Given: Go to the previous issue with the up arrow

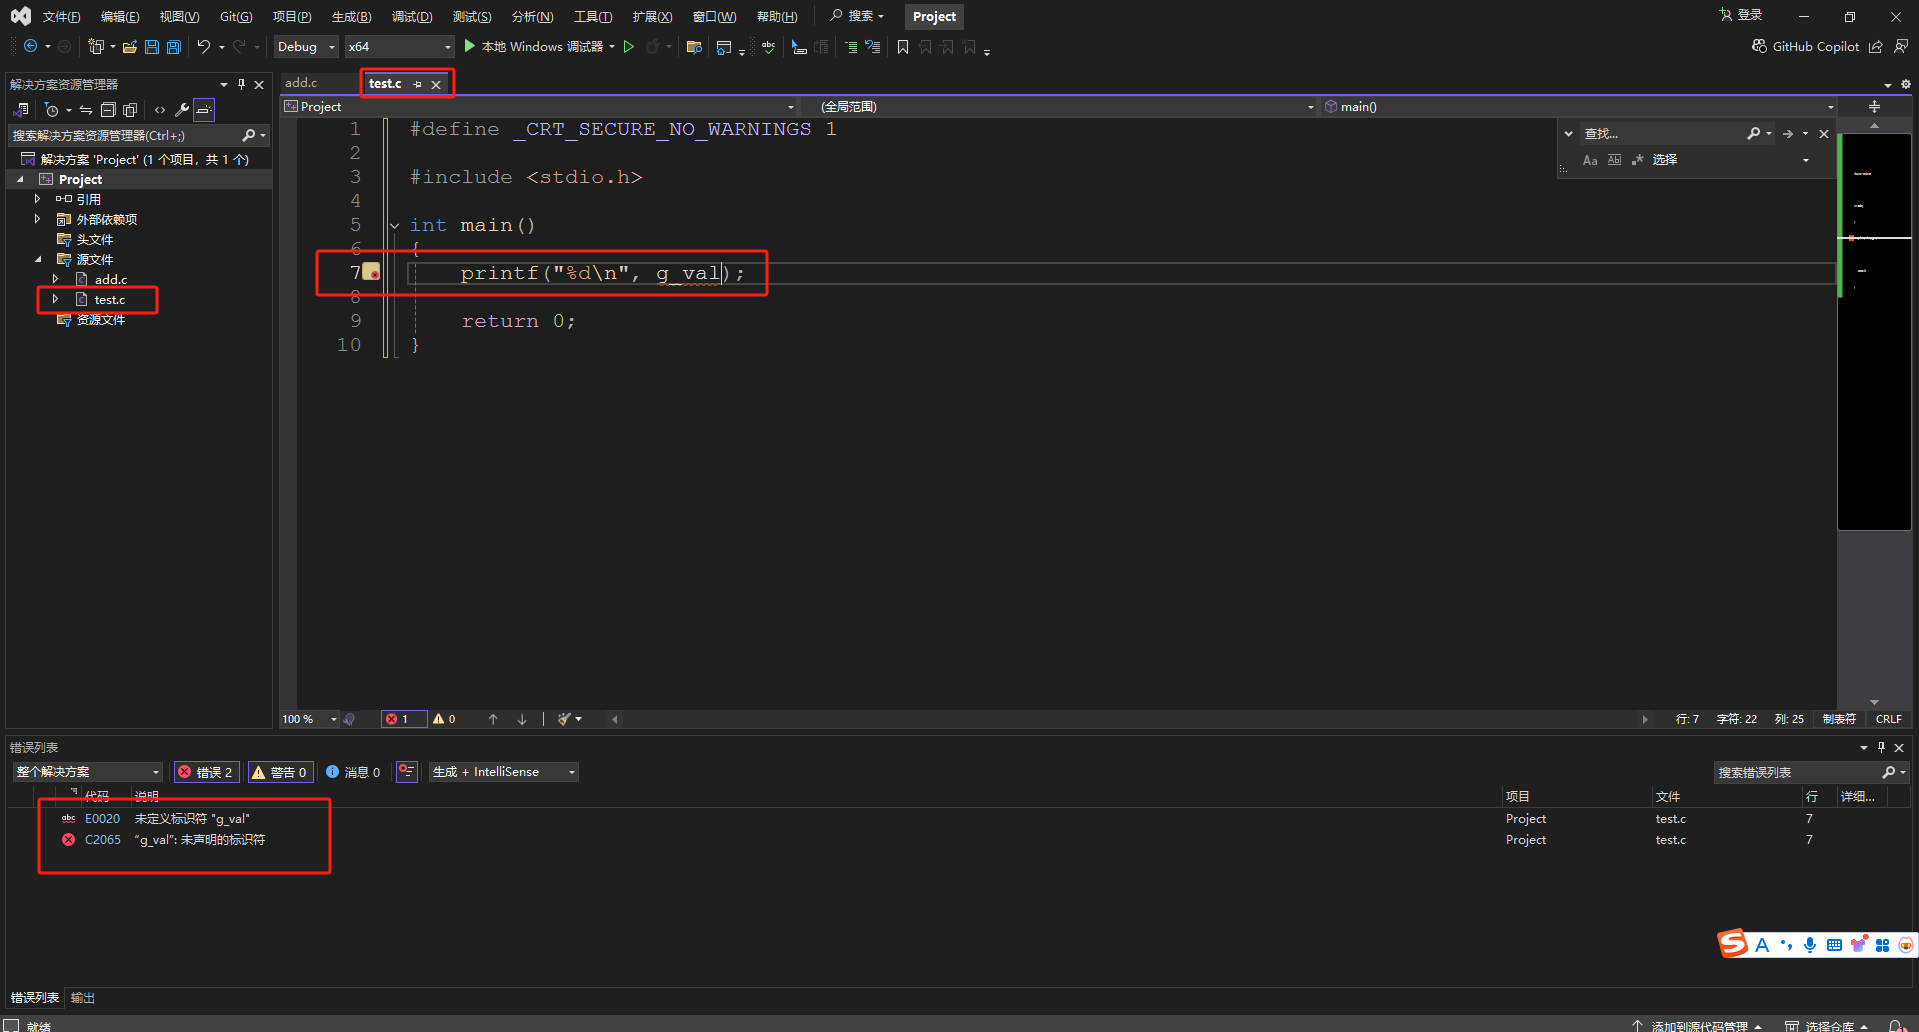Looking at the screenshot, I should 493,719.
